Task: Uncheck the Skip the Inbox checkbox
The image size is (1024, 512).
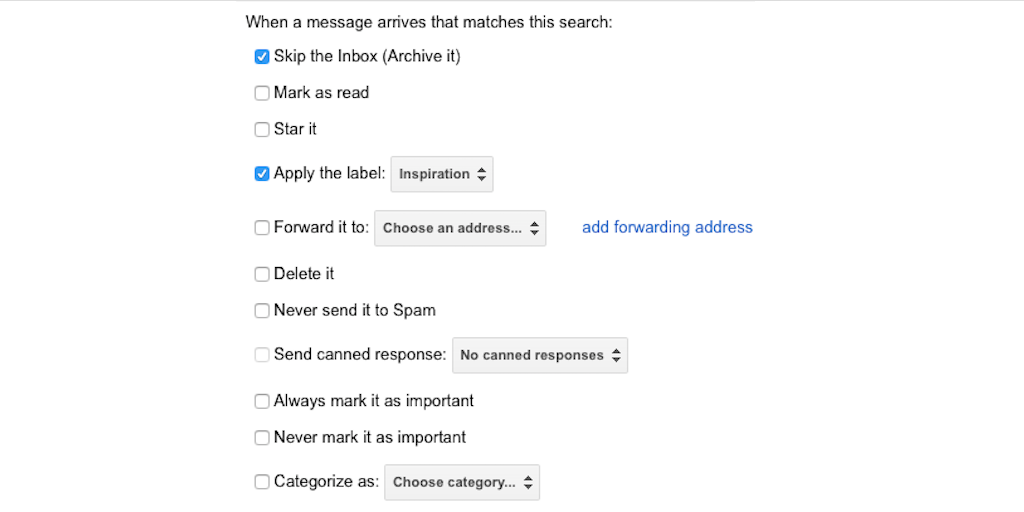Action: coord(262,57)
